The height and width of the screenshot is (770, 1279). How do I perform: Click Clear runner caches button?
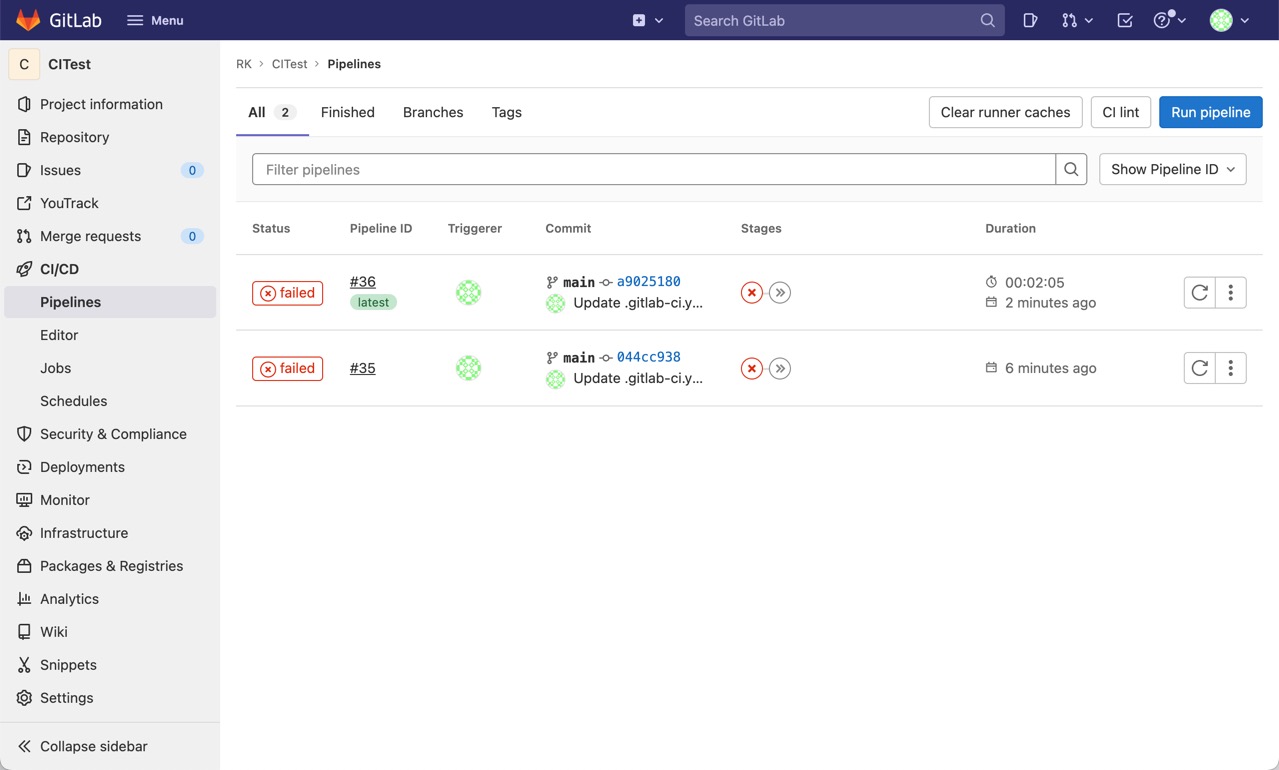[x=1005, y=112]
